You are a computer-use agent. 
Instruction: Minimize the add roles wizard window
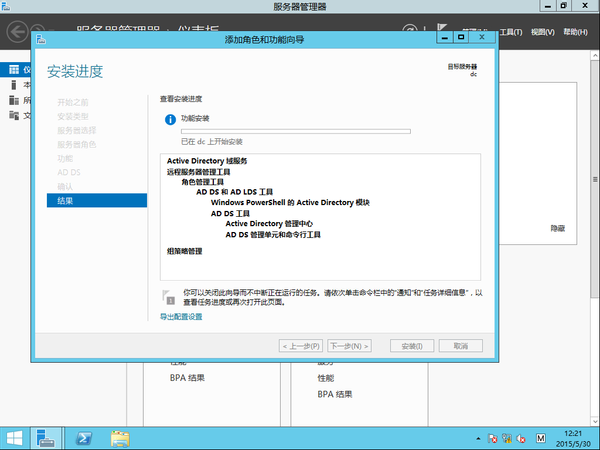pos(445,38)
